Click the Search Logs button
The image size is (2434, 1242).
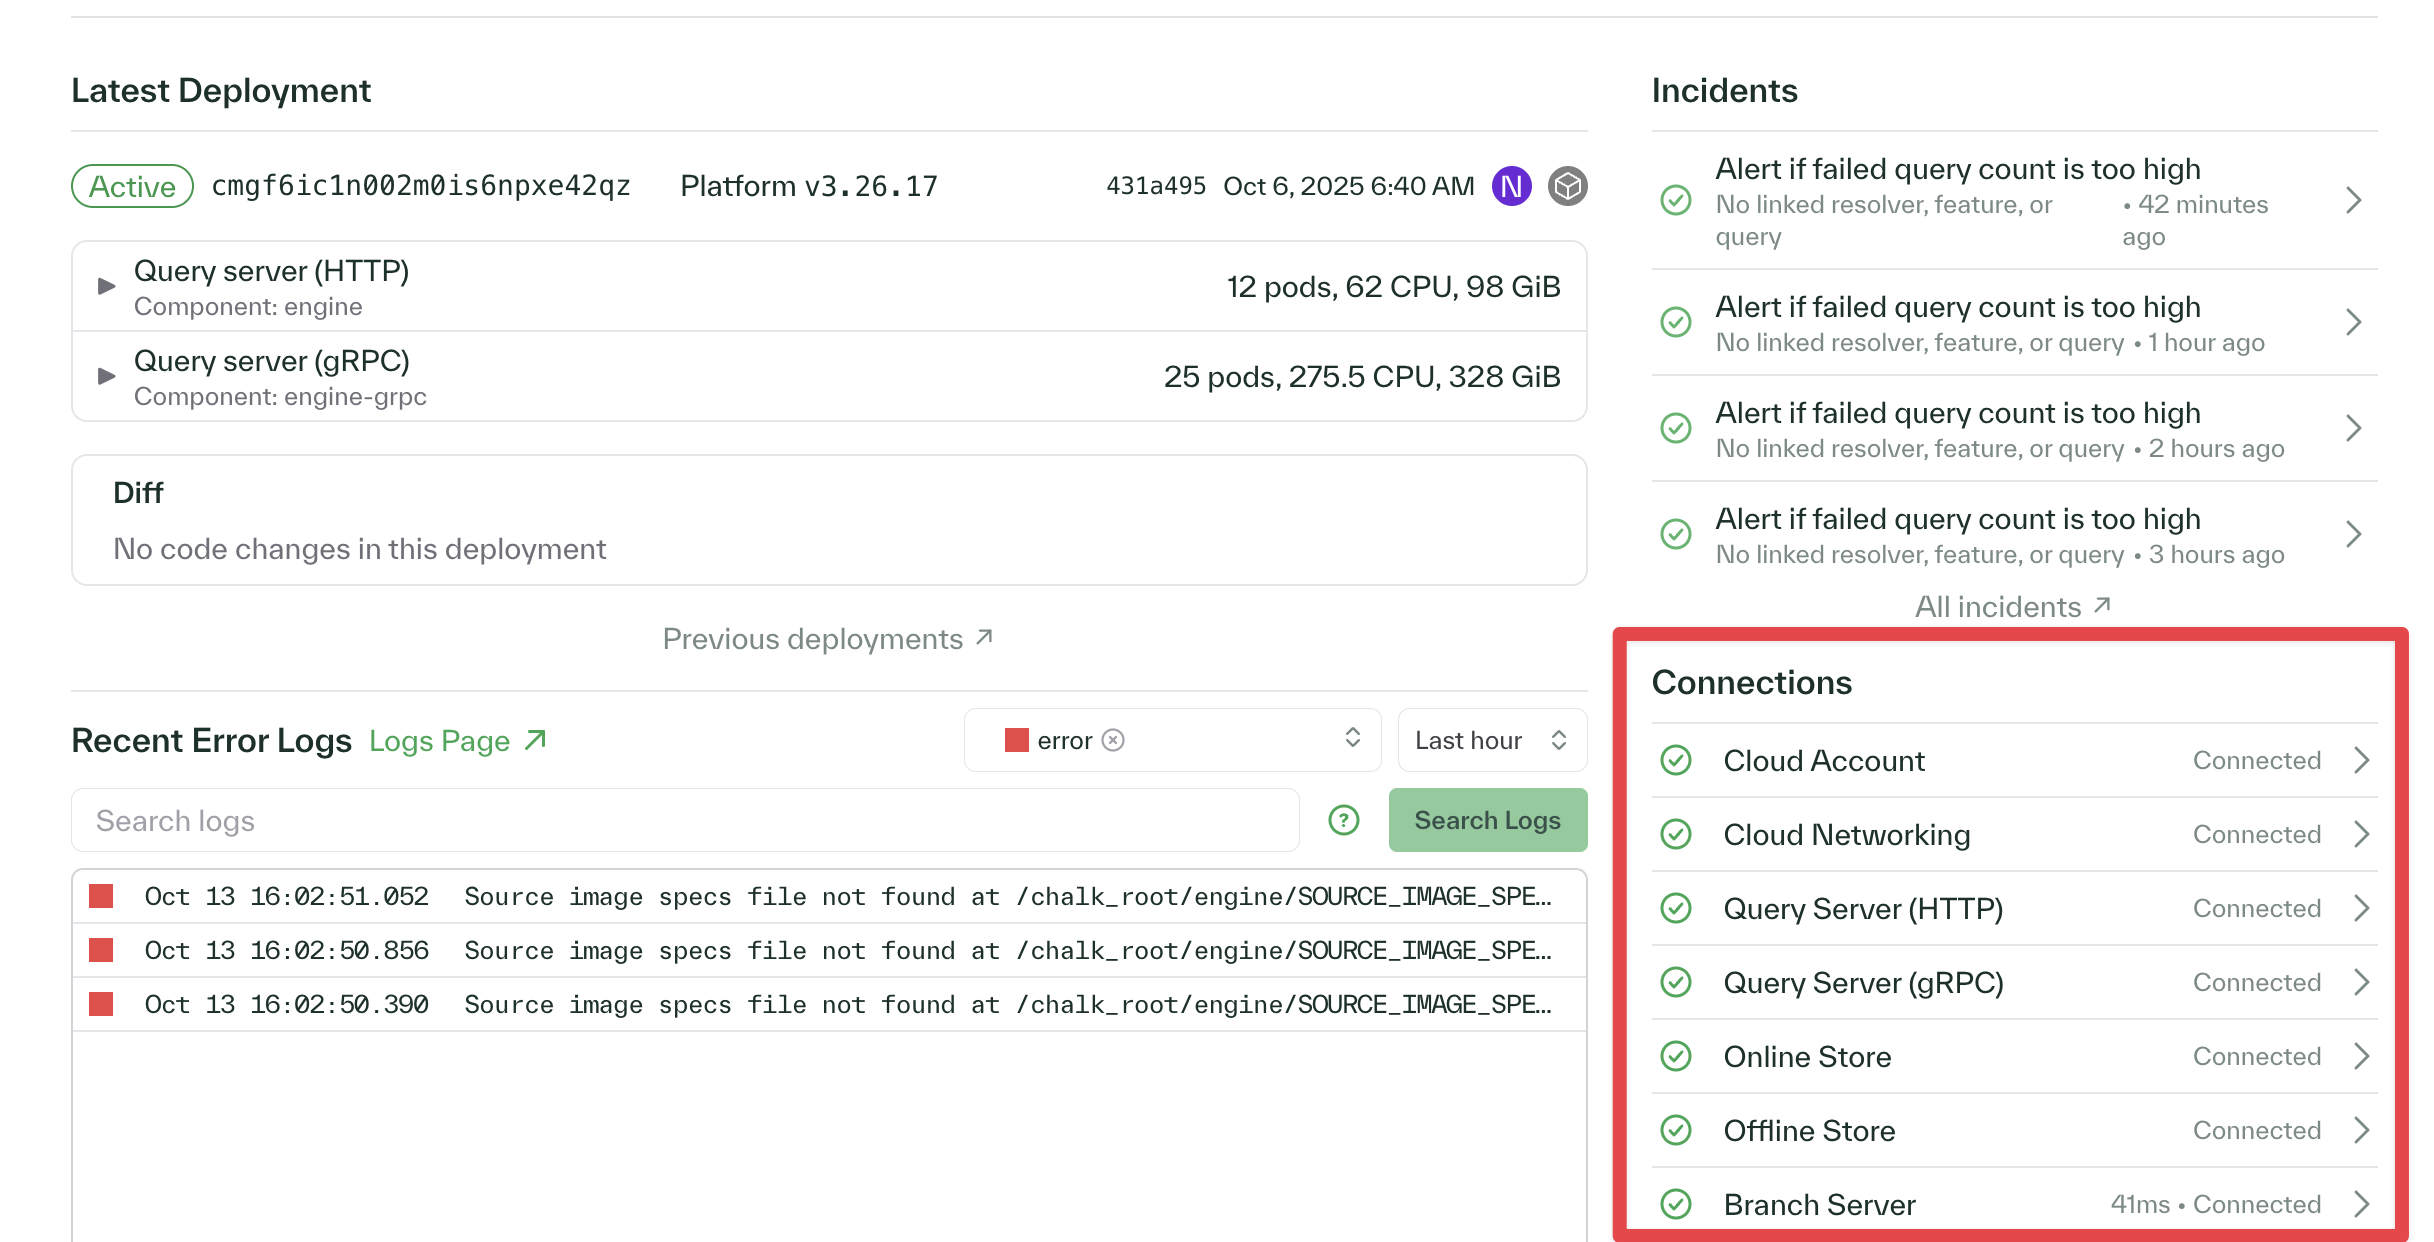click(x=1487, y=820)
